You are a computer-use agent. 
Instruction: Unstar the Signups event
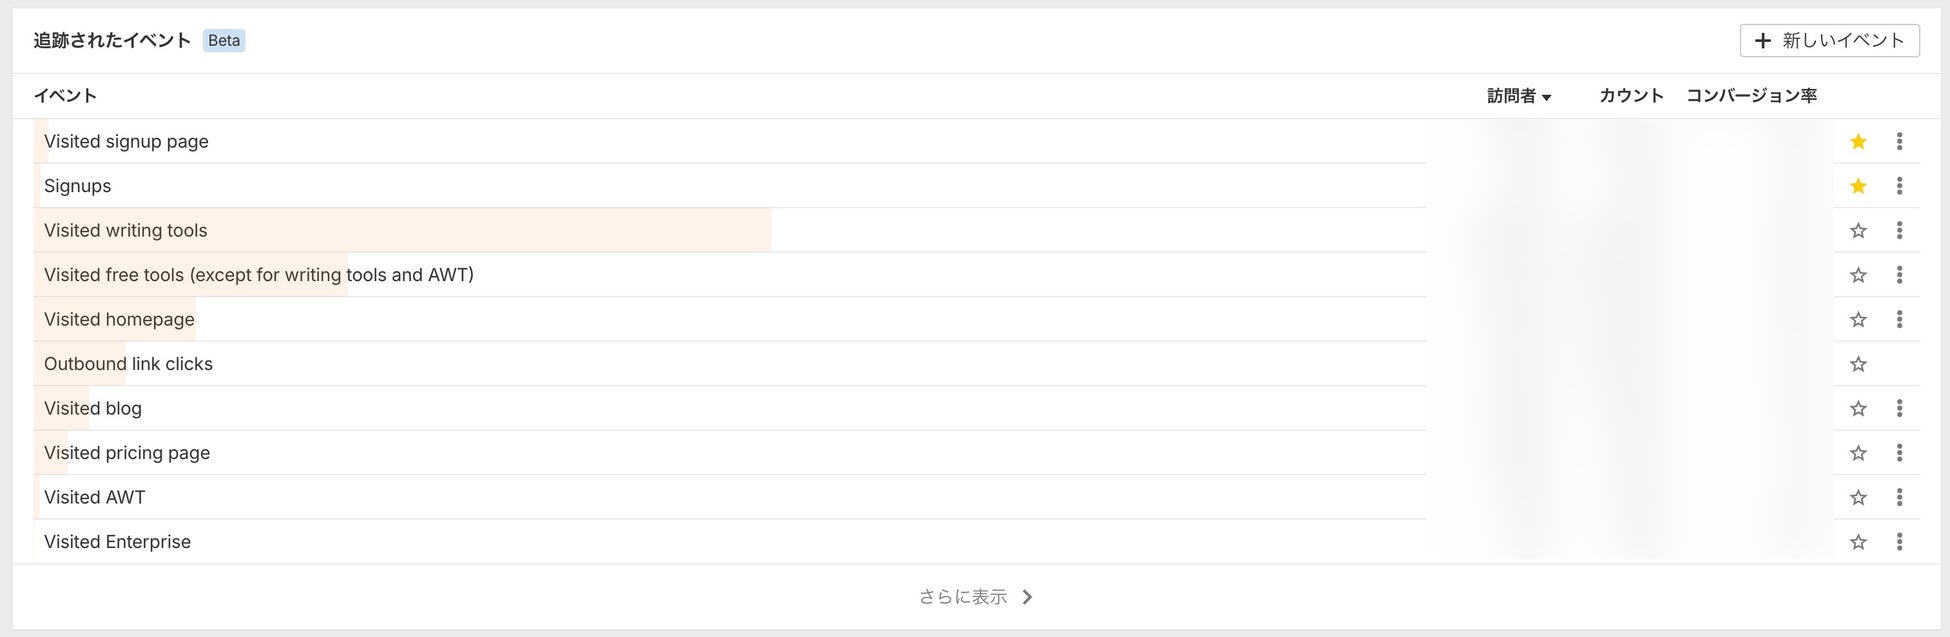click(1858, 186)
